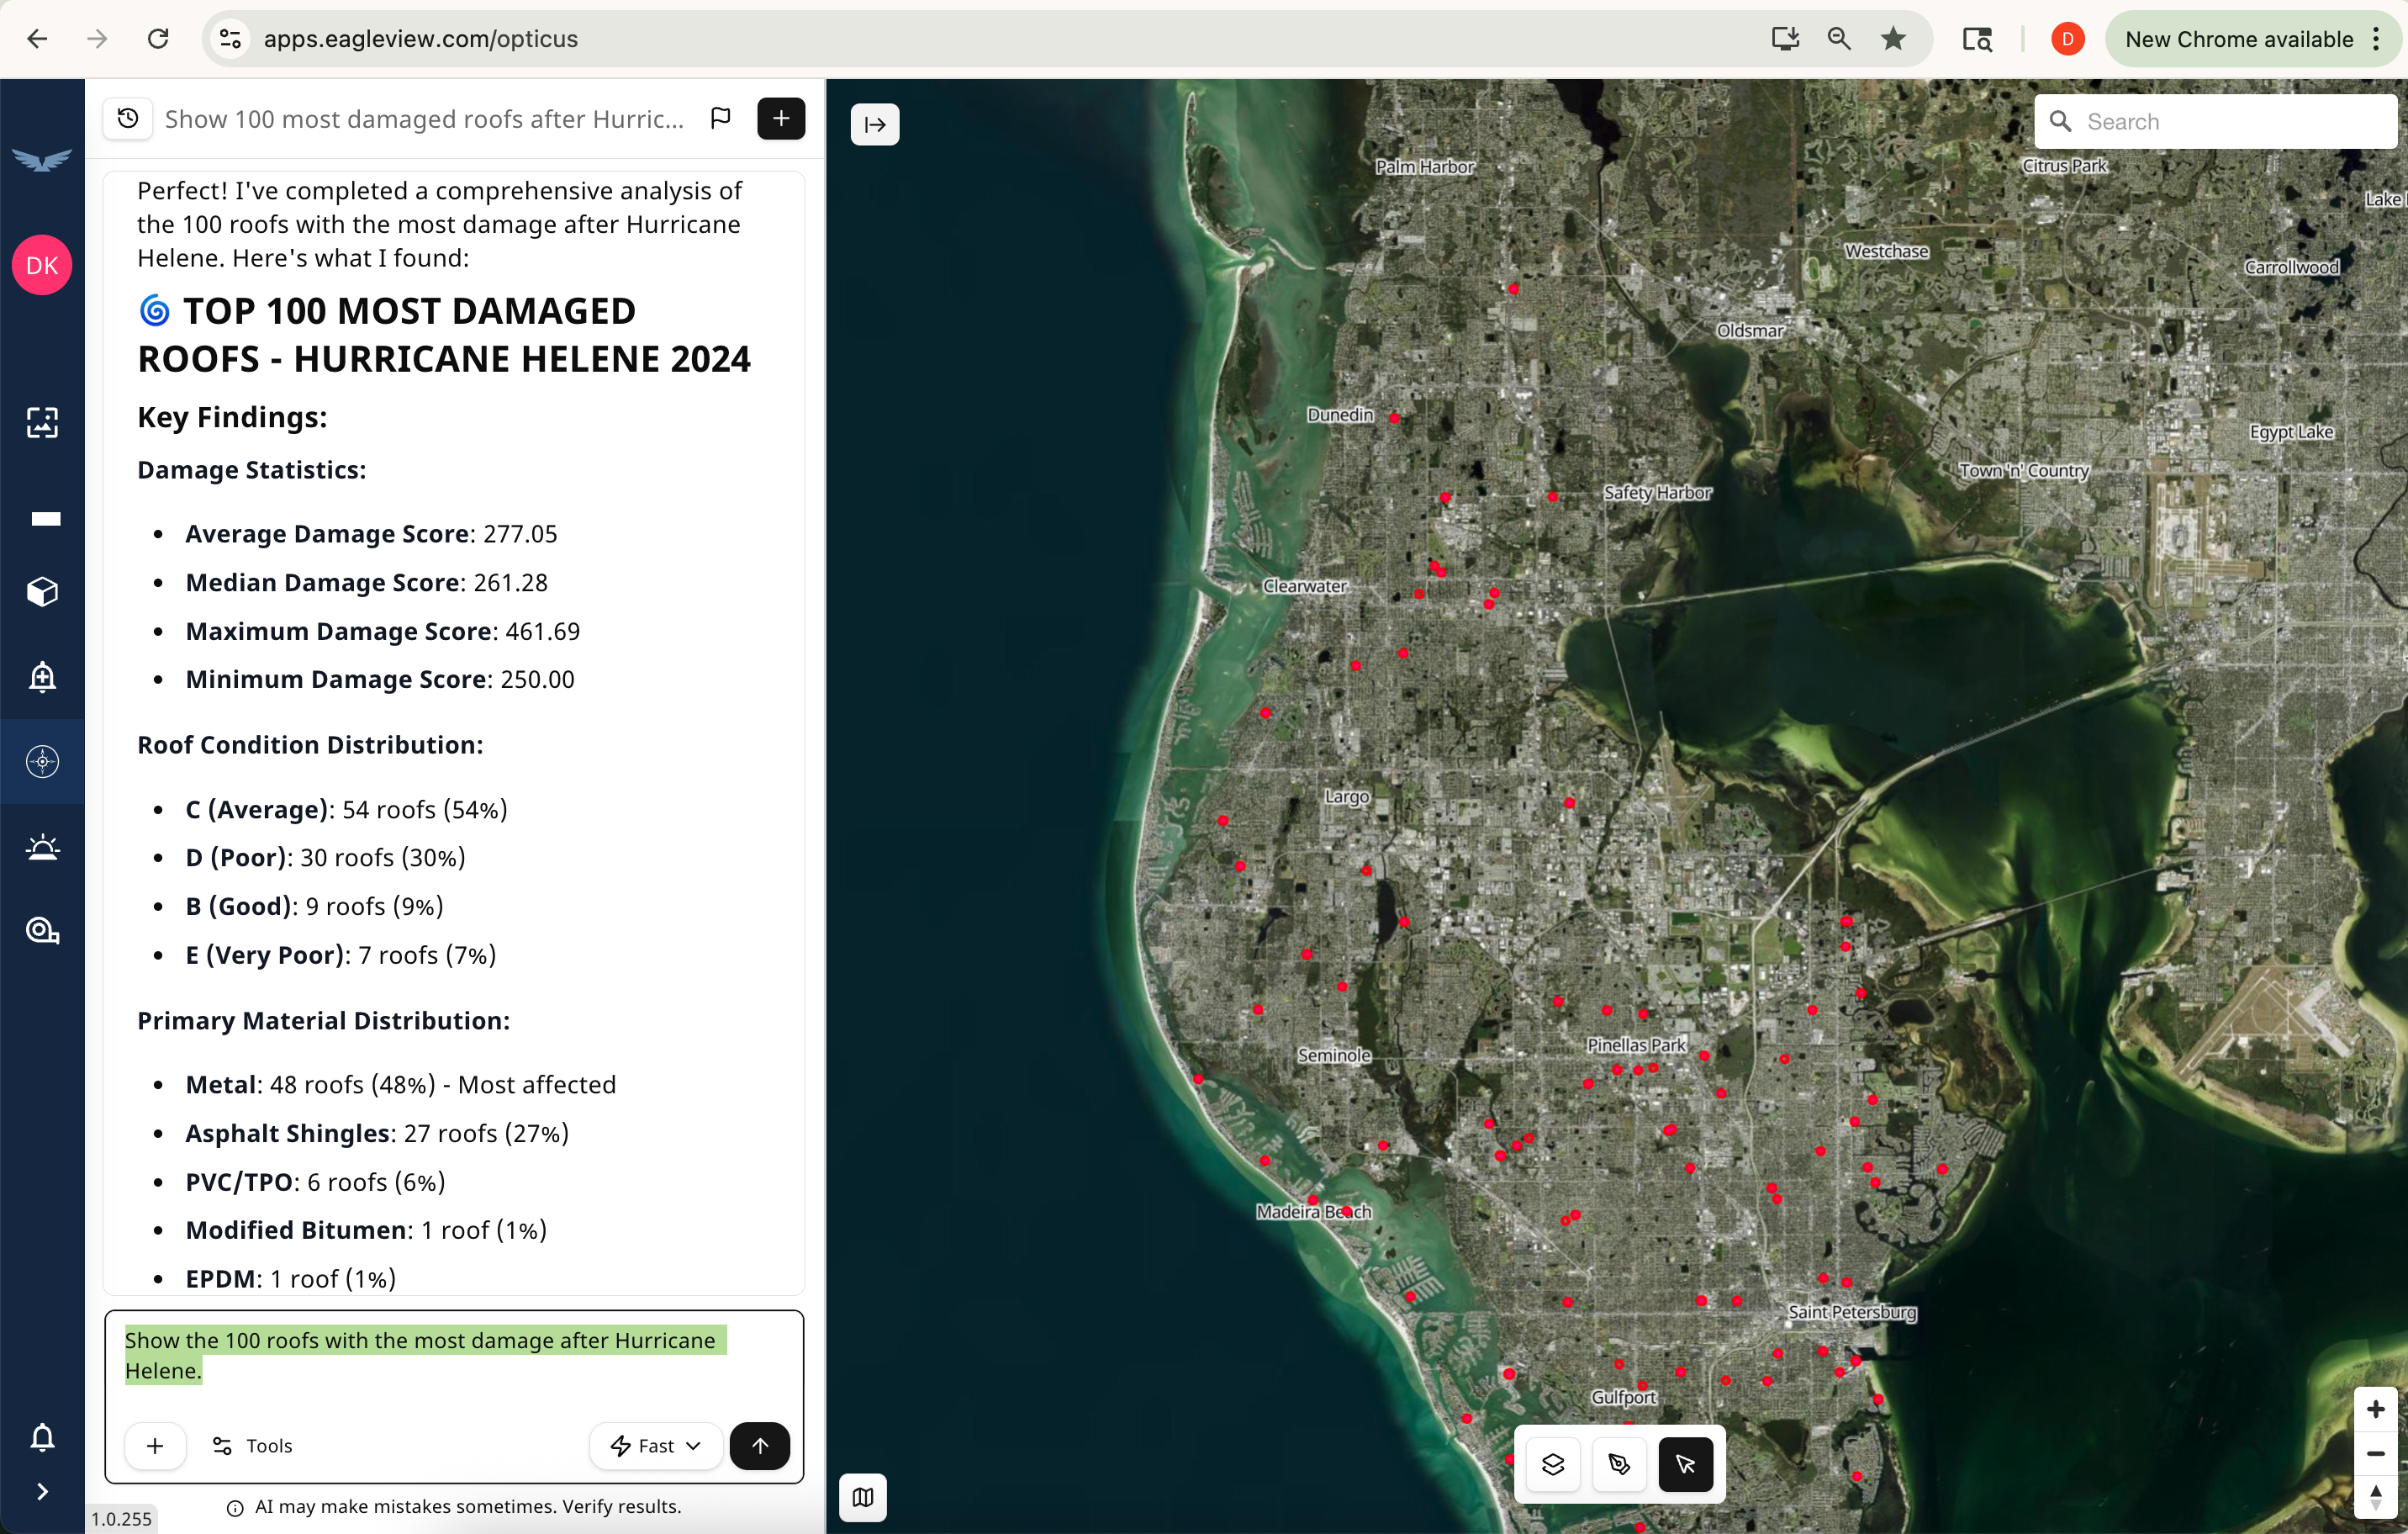The height and width of the screenshot is (1534, 2408).
Task: Send the prompt with arrow button
Action: click(759, 1446)
